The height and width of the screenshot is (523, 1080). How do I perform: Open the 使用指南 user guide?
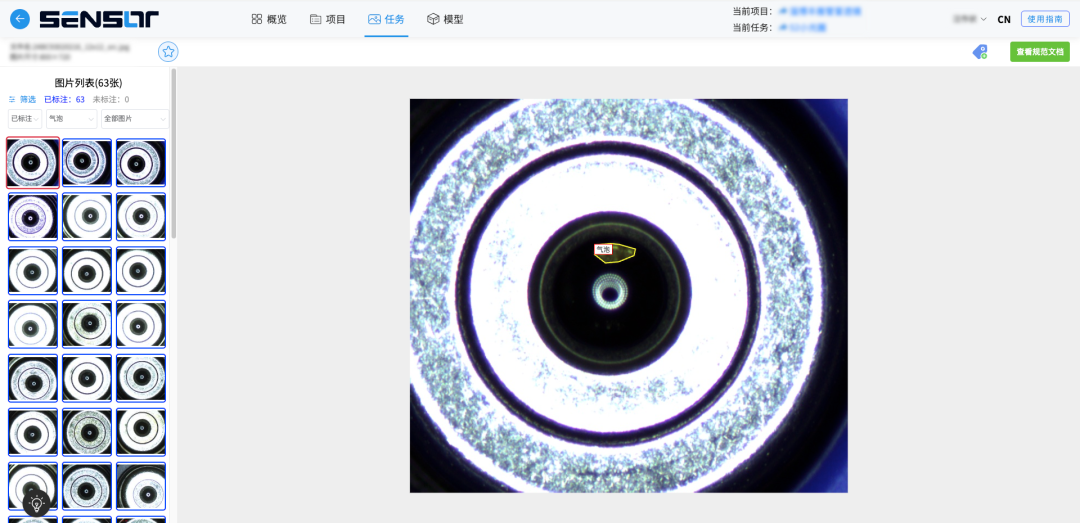coord(1045,19)
